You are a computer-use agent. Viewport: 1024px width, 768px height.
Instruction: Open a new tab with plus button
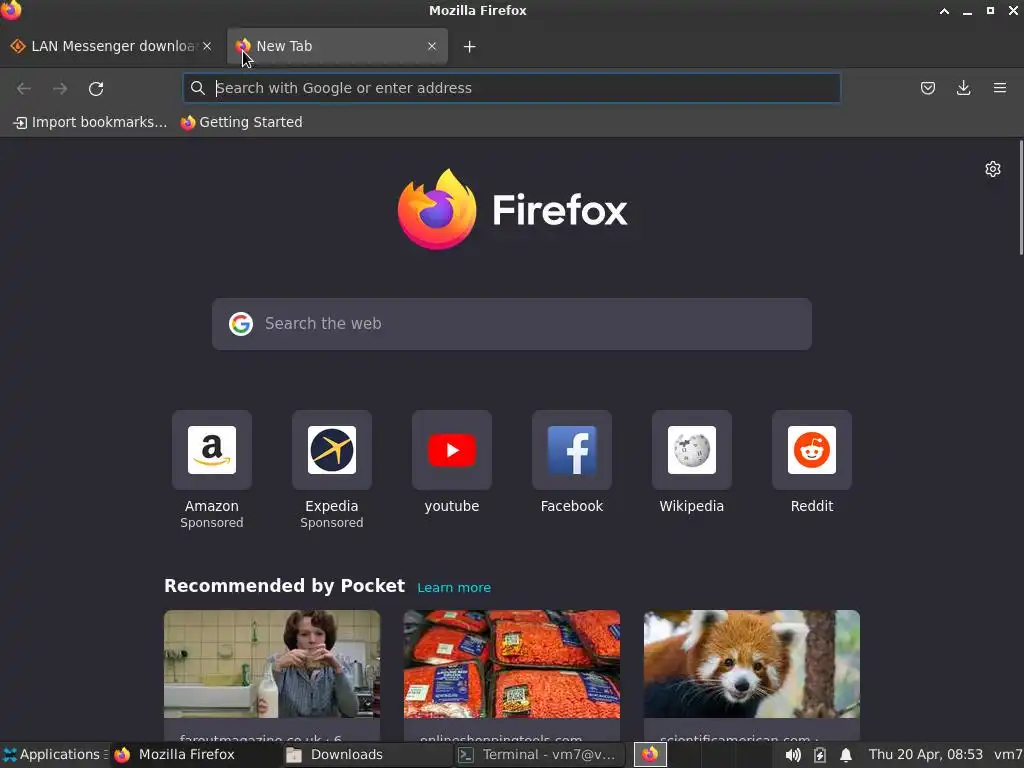tap(469, 46)
